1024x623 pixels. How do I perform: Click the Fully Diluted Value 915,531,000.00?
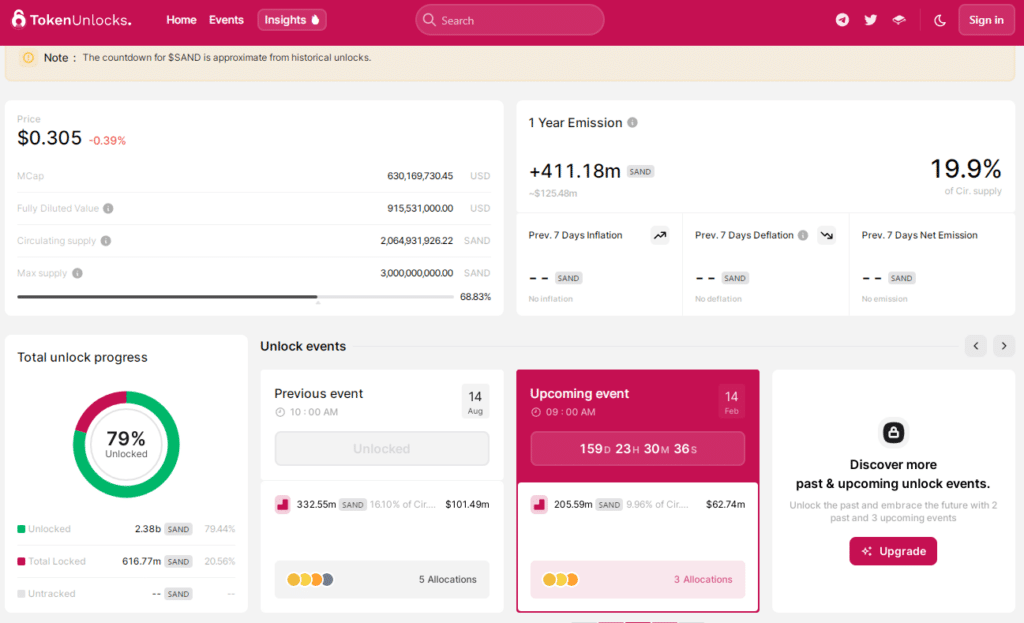click(420, 208)
